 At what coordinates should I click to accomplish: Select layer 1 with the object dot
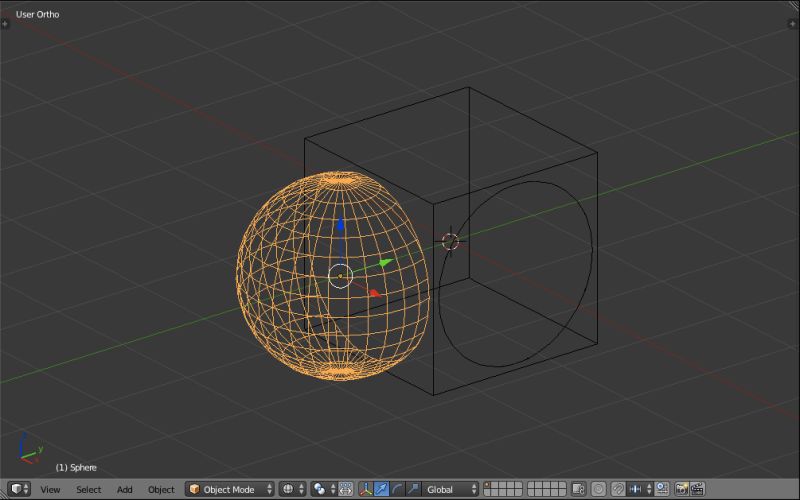click(487, 485)
